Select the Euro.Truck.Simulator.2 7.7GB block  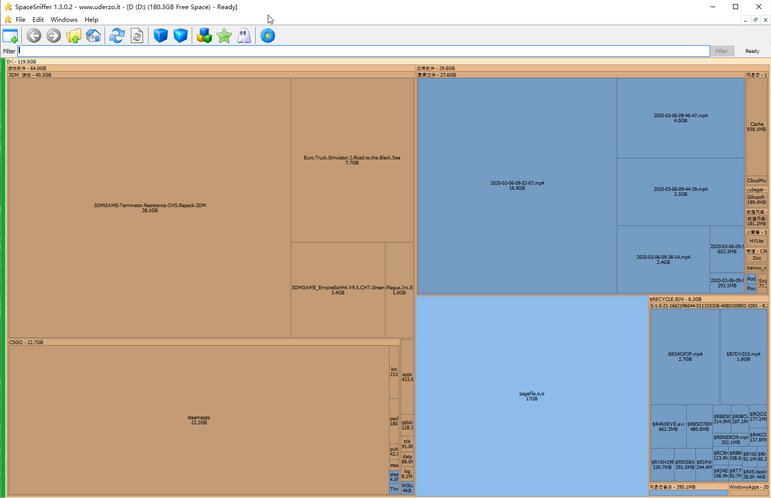coord(352,160)
